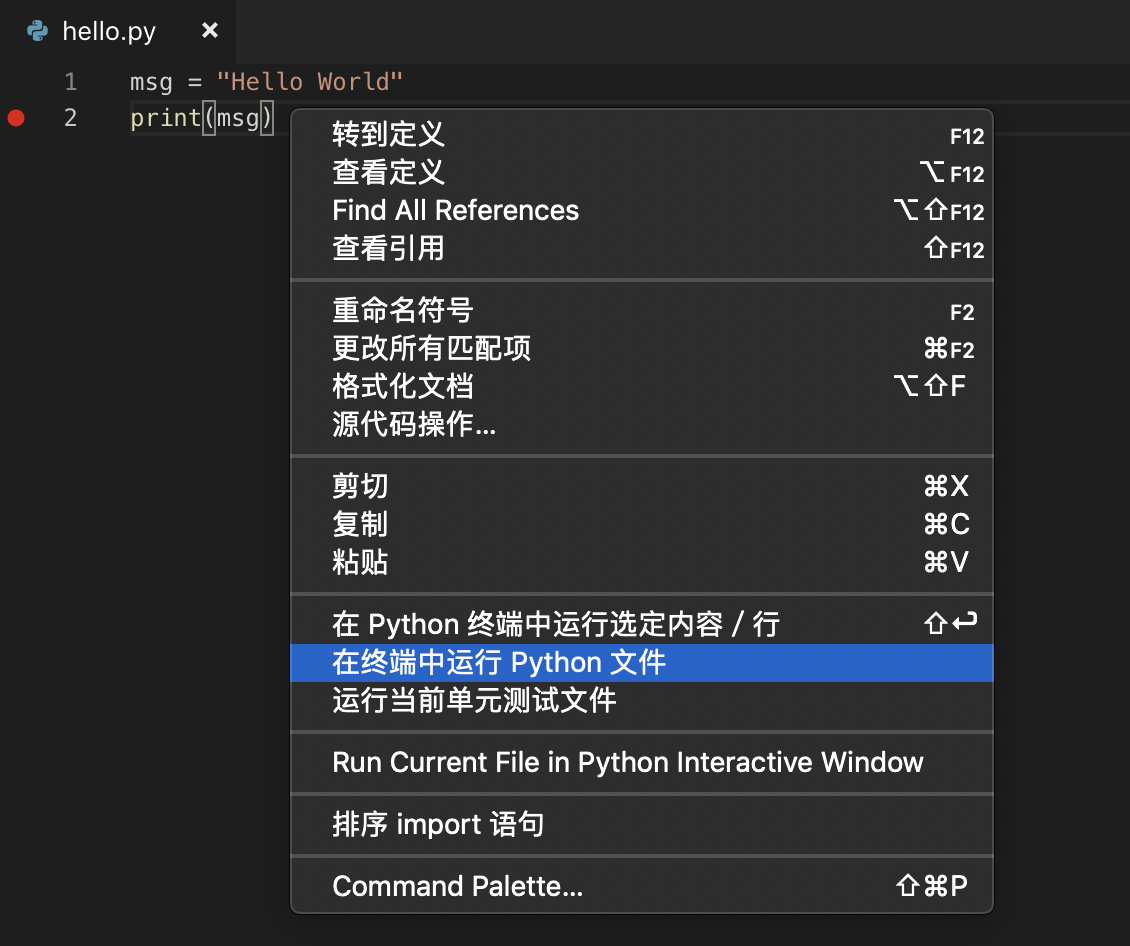The width and height of the screenshot is (1130, 946).
Task: Click the "Hello World" string in the code
Action: [310, 81]
